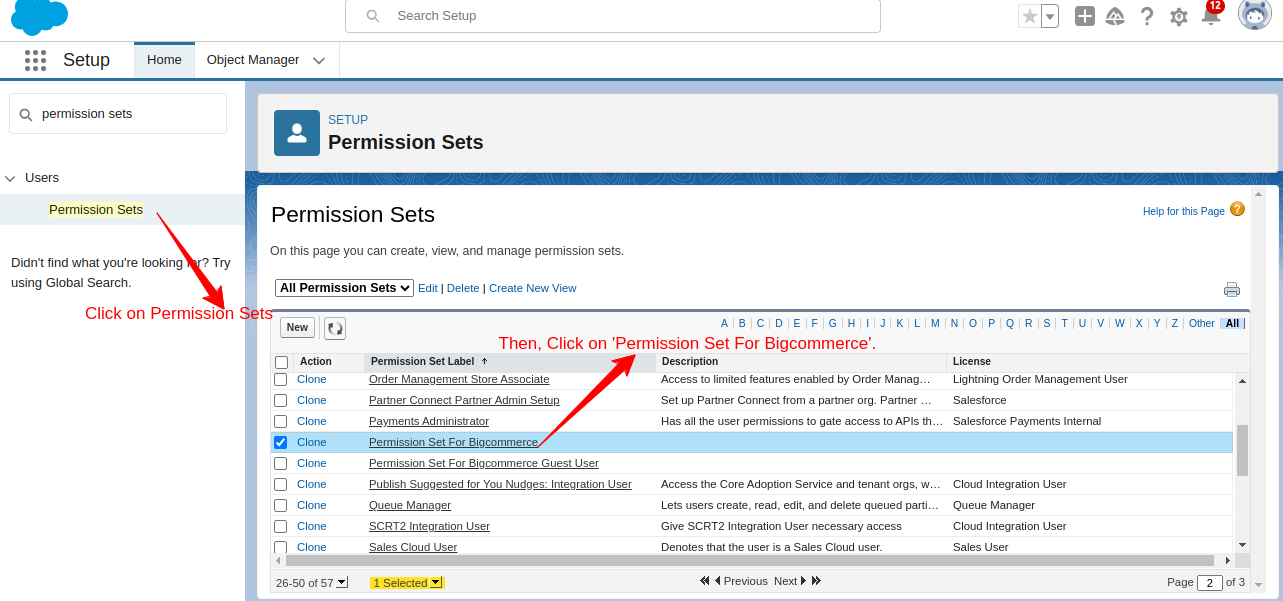
Task: Click the Edit view link
Action: pos(428,288)
